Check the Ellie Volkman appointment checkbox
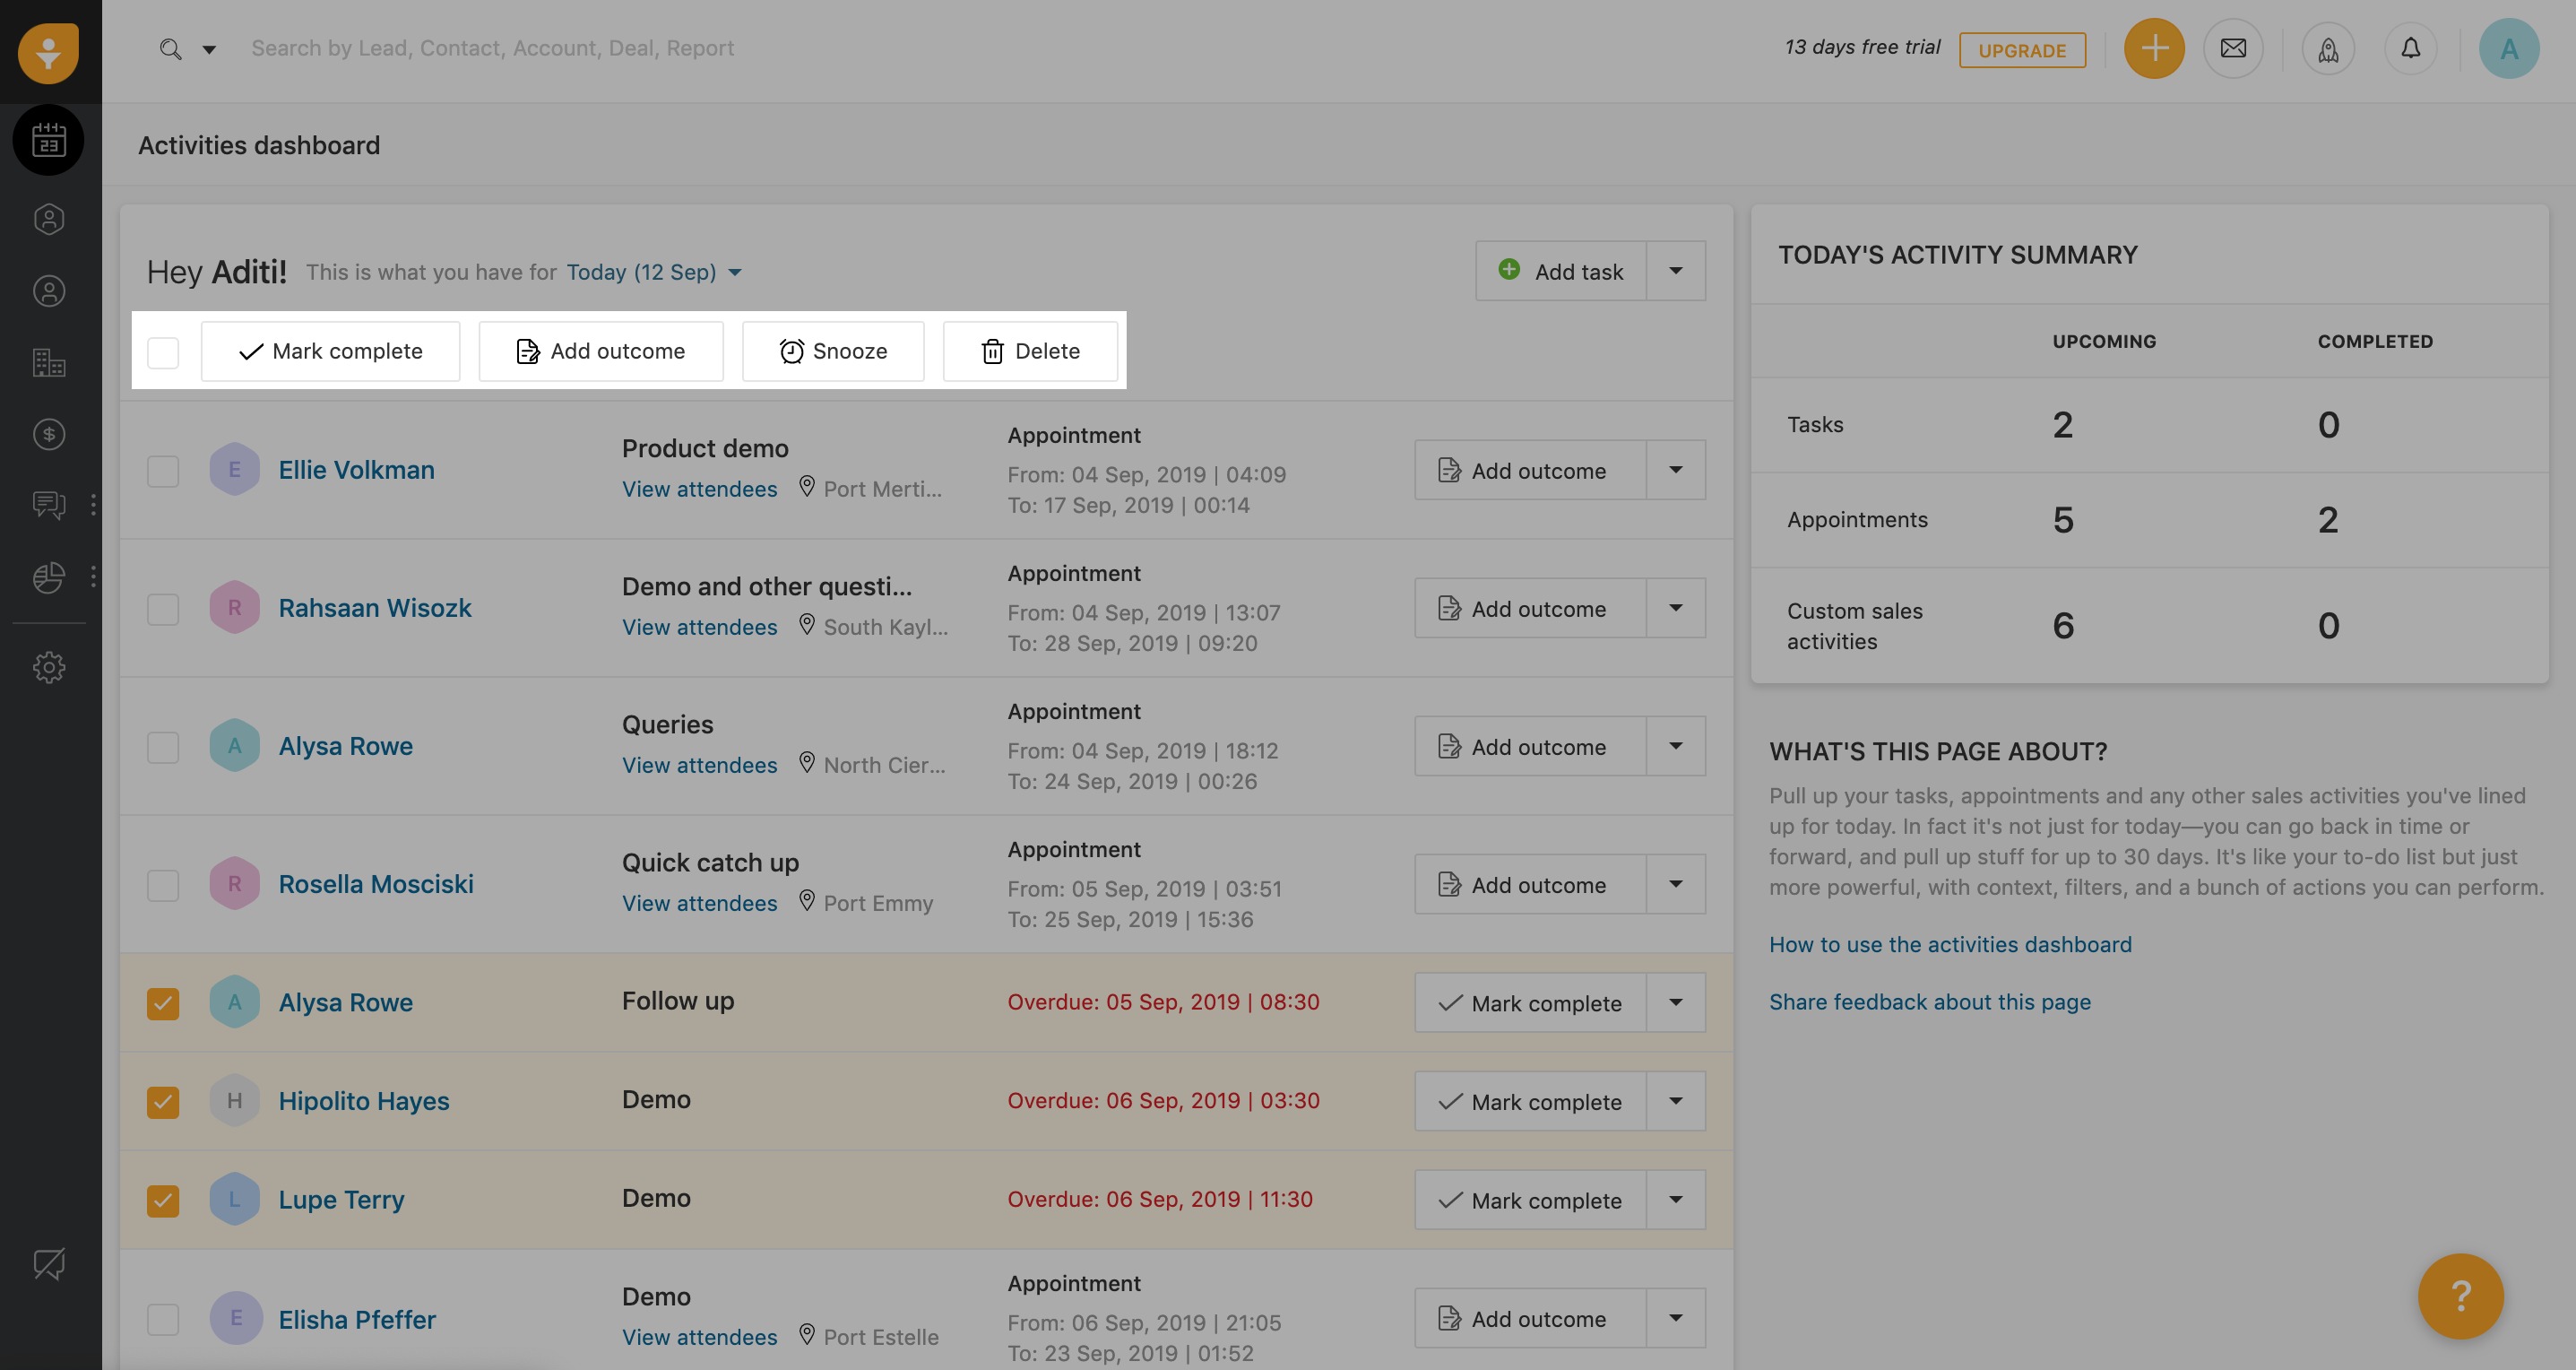2576x1370 pixels. [163, 470]
